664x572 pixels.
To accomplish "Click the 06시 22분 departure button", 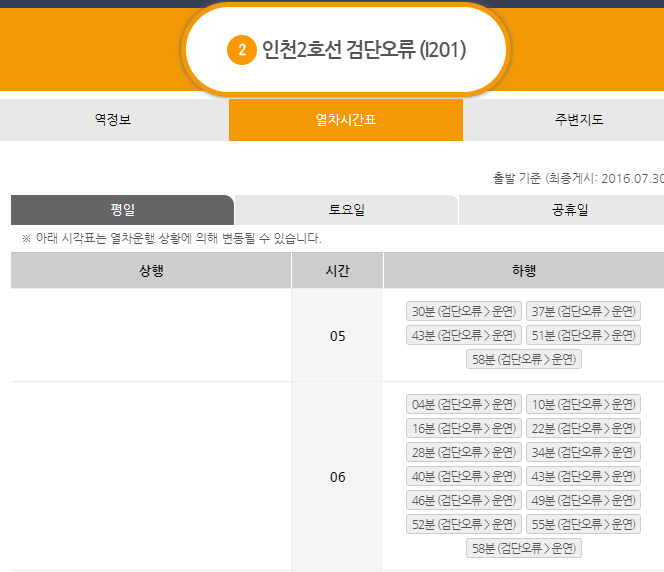I will (x=584, y=428).
